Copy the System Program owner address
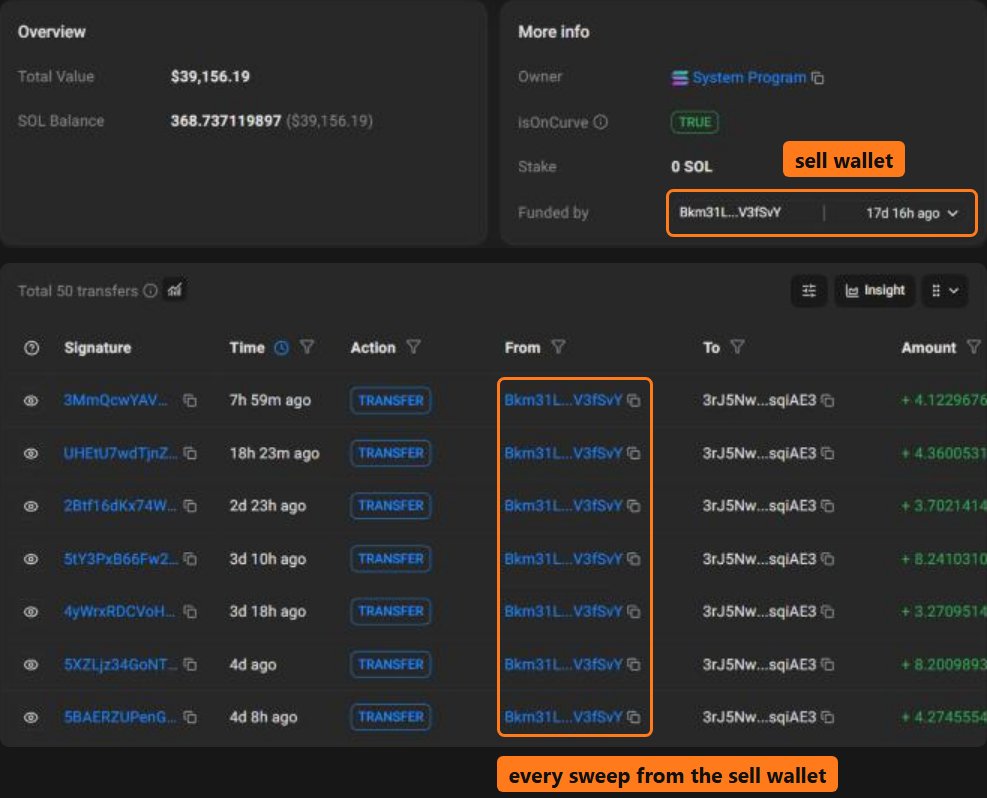Screen dimensions: 987x798 [x=818, y=78]
